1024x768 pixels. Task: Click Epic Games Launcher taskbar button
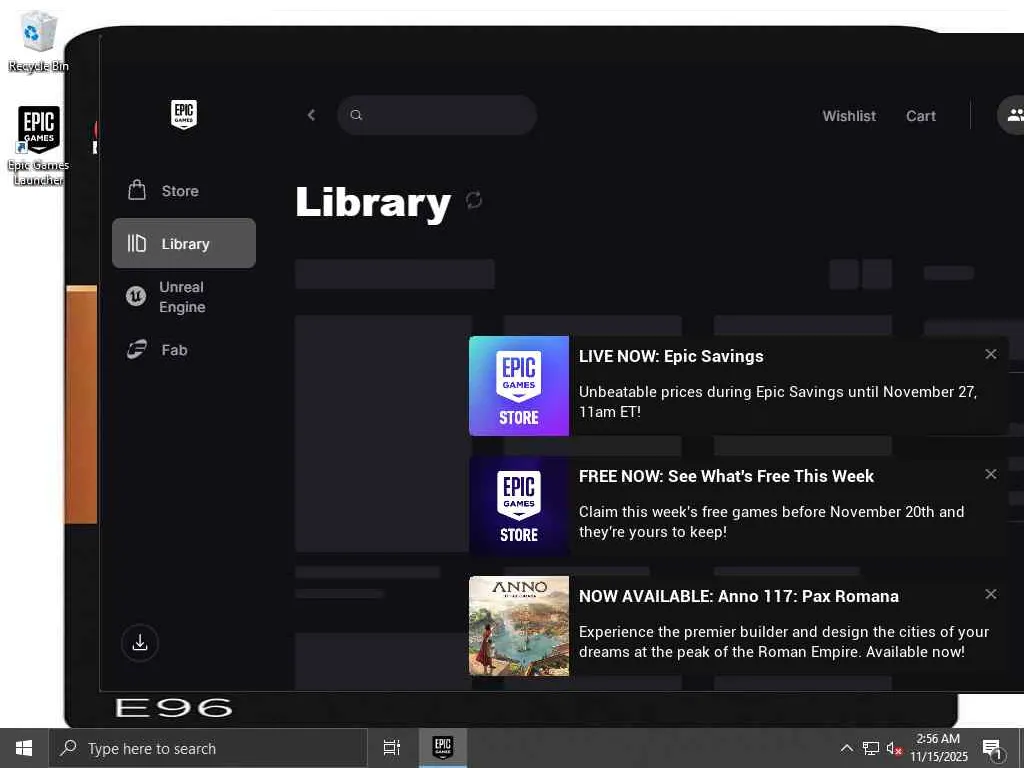[443, 748]
